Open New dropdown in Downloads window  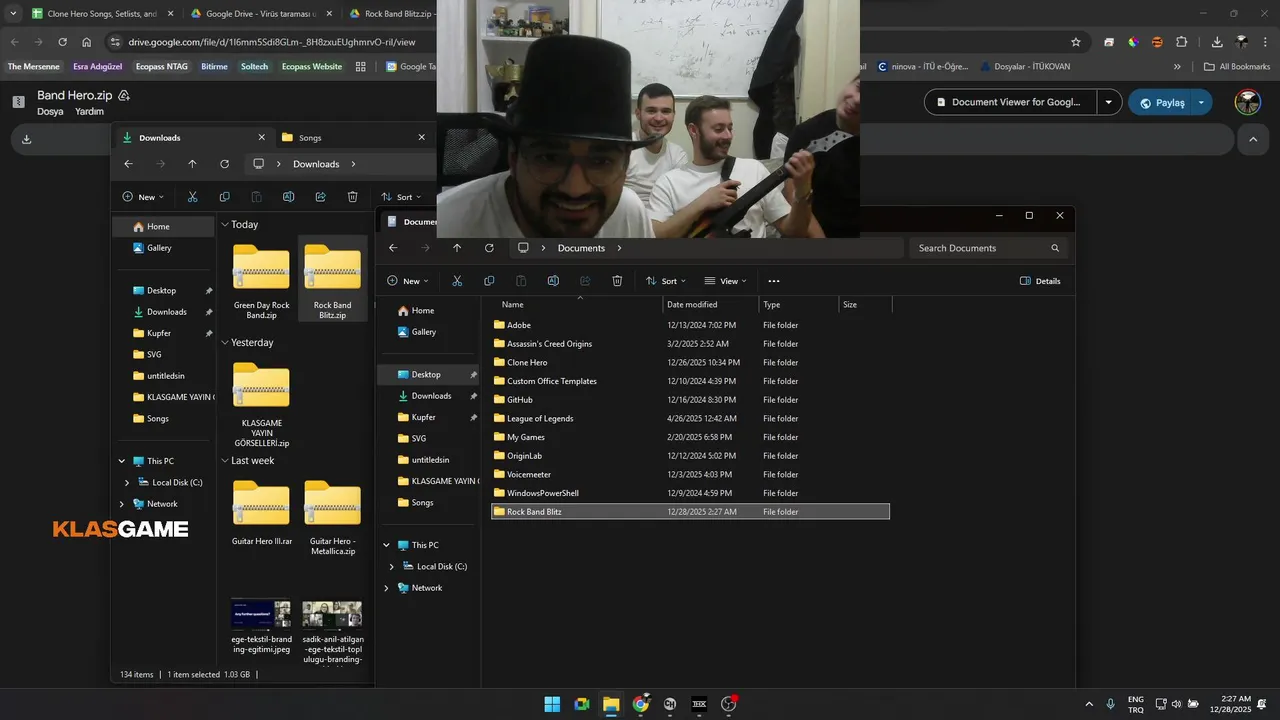(143, 197)
